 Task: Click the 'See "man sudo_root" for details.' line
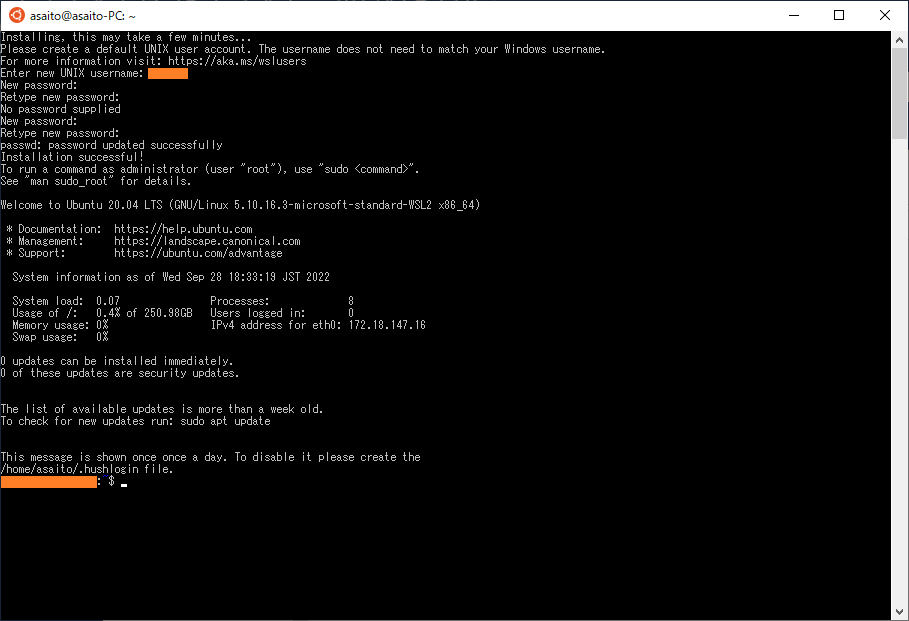96,181
